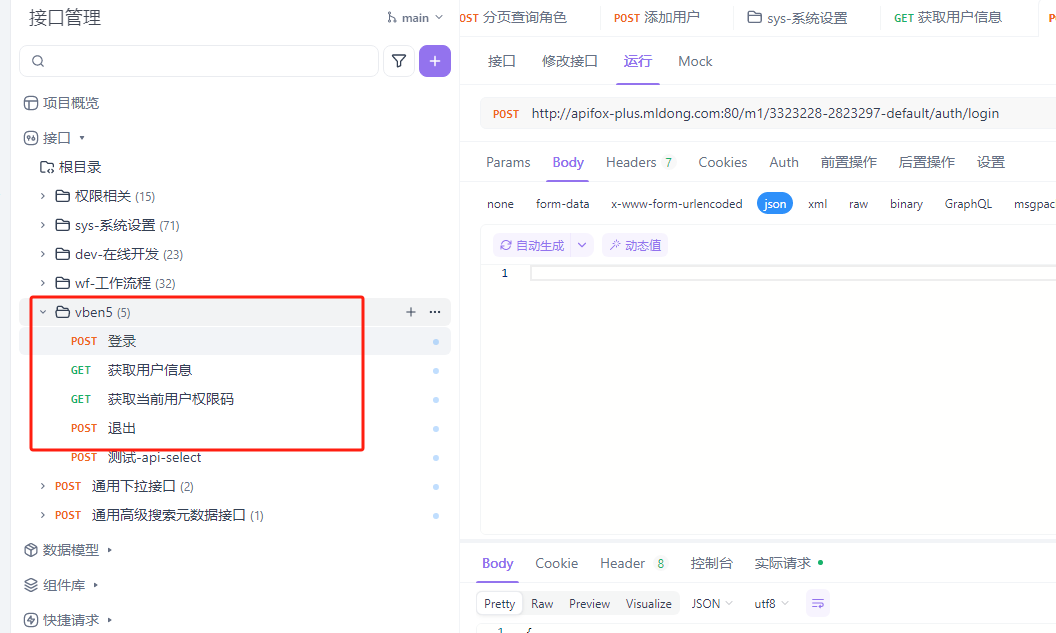Click the 组件库 layers icon
1056x633 pixels.
[x=31, y=585]
